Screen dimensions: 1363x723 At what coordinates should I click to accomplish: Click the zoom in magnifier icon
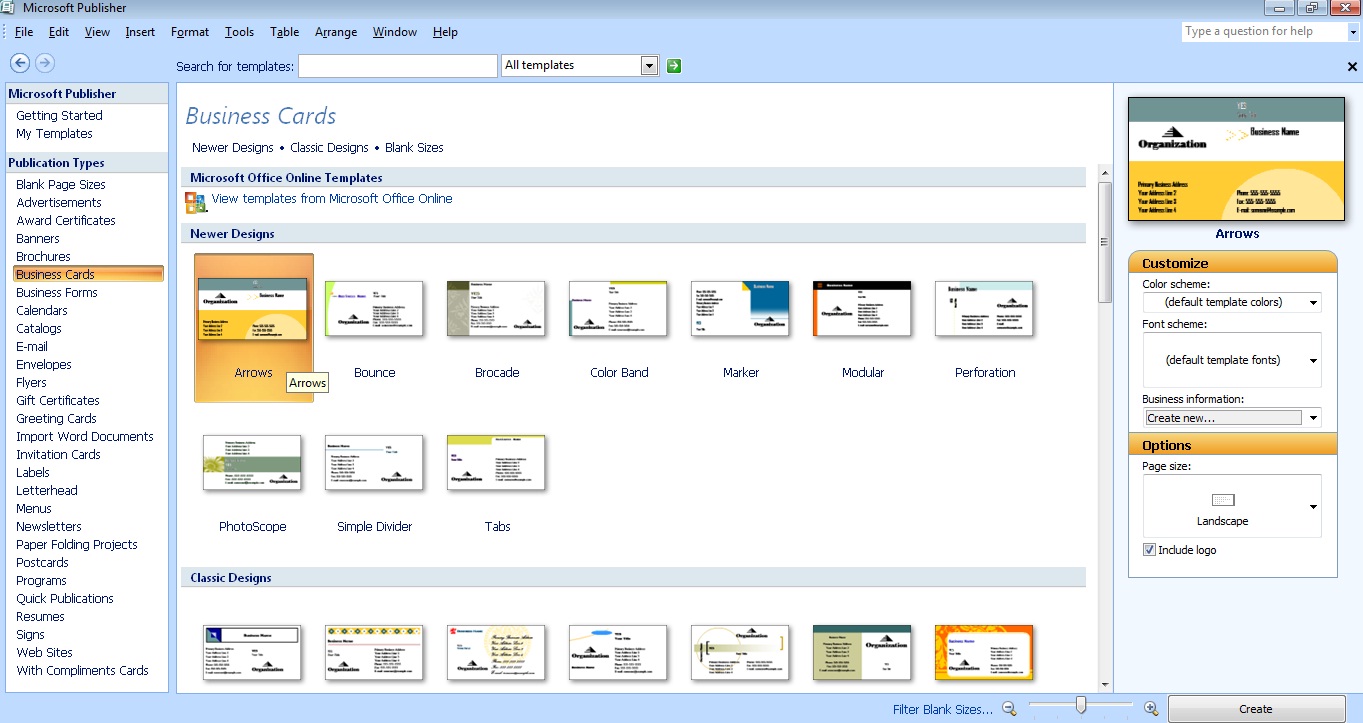(1151, 708)
